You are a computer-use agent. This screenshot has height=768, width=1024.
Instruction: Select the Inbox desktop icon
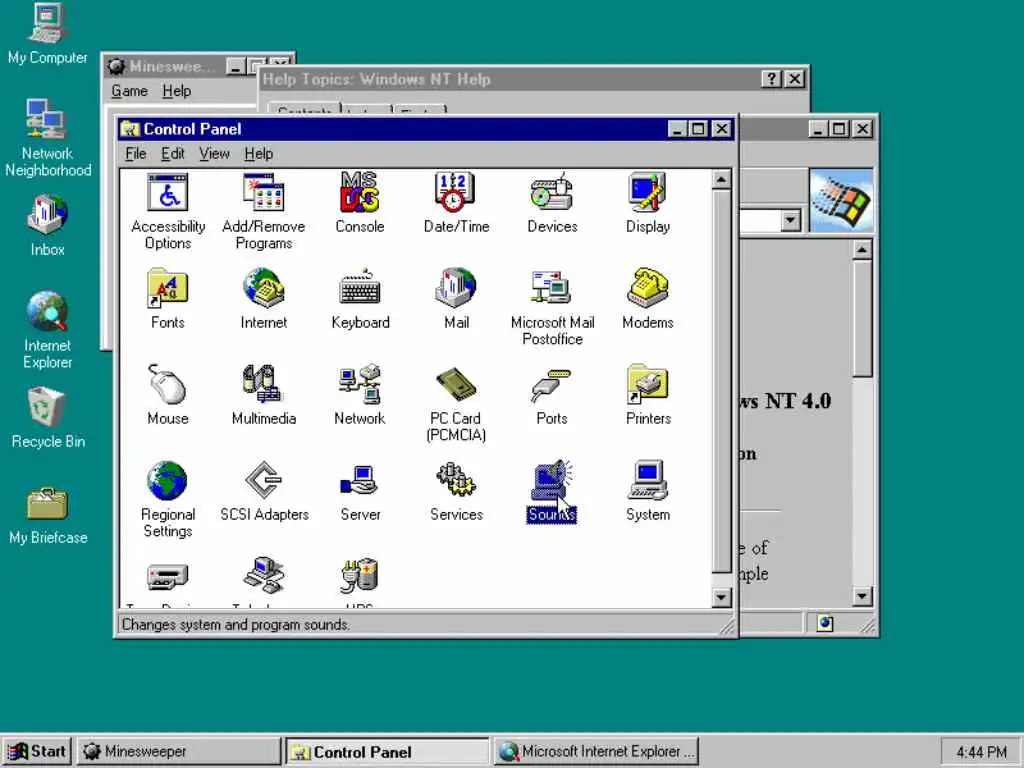(47, 225)
